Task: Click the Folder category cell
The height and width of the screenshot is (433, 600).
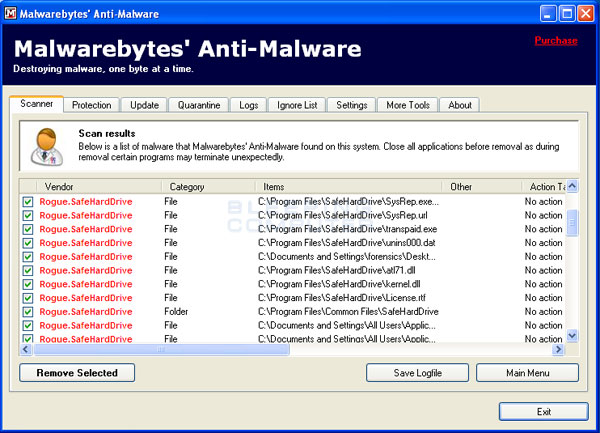Action: [x=176, y=312]
